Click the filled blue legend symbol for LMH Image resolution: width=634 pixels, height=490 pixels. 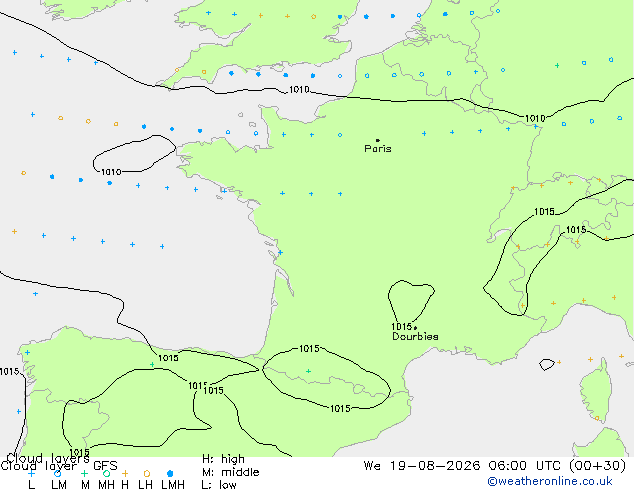[170, 473]
